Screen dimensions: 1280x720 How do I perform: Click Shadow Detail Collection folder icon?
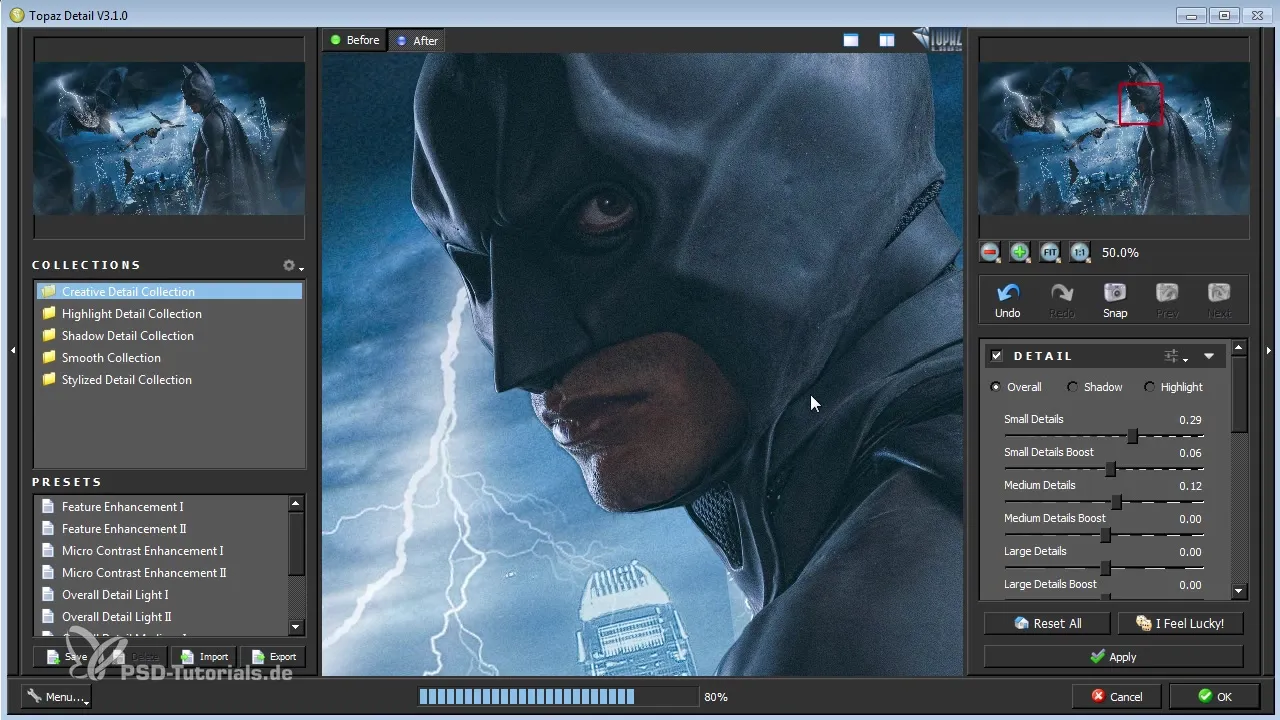pos(48,336)
